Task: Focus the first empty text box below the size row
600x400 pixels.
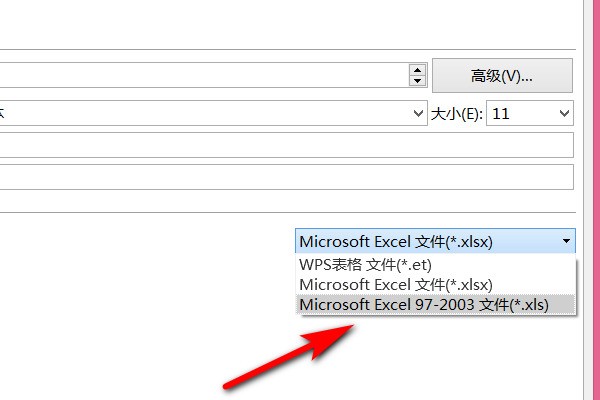Action: click(x=280, y=146)
